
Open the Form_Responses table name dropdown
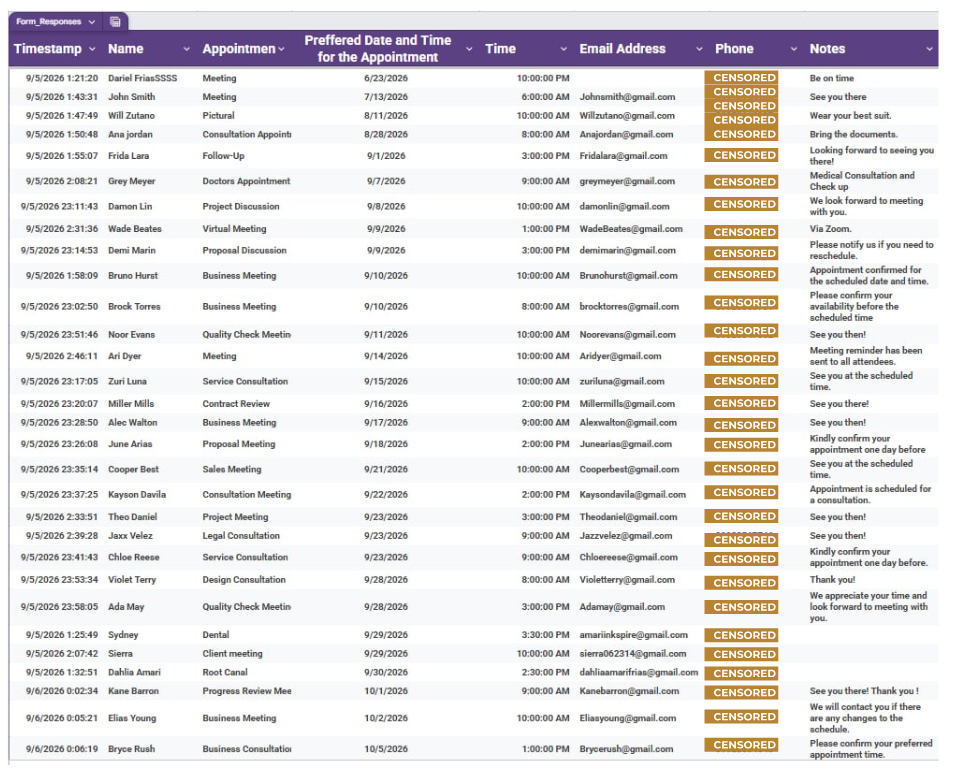91,22
